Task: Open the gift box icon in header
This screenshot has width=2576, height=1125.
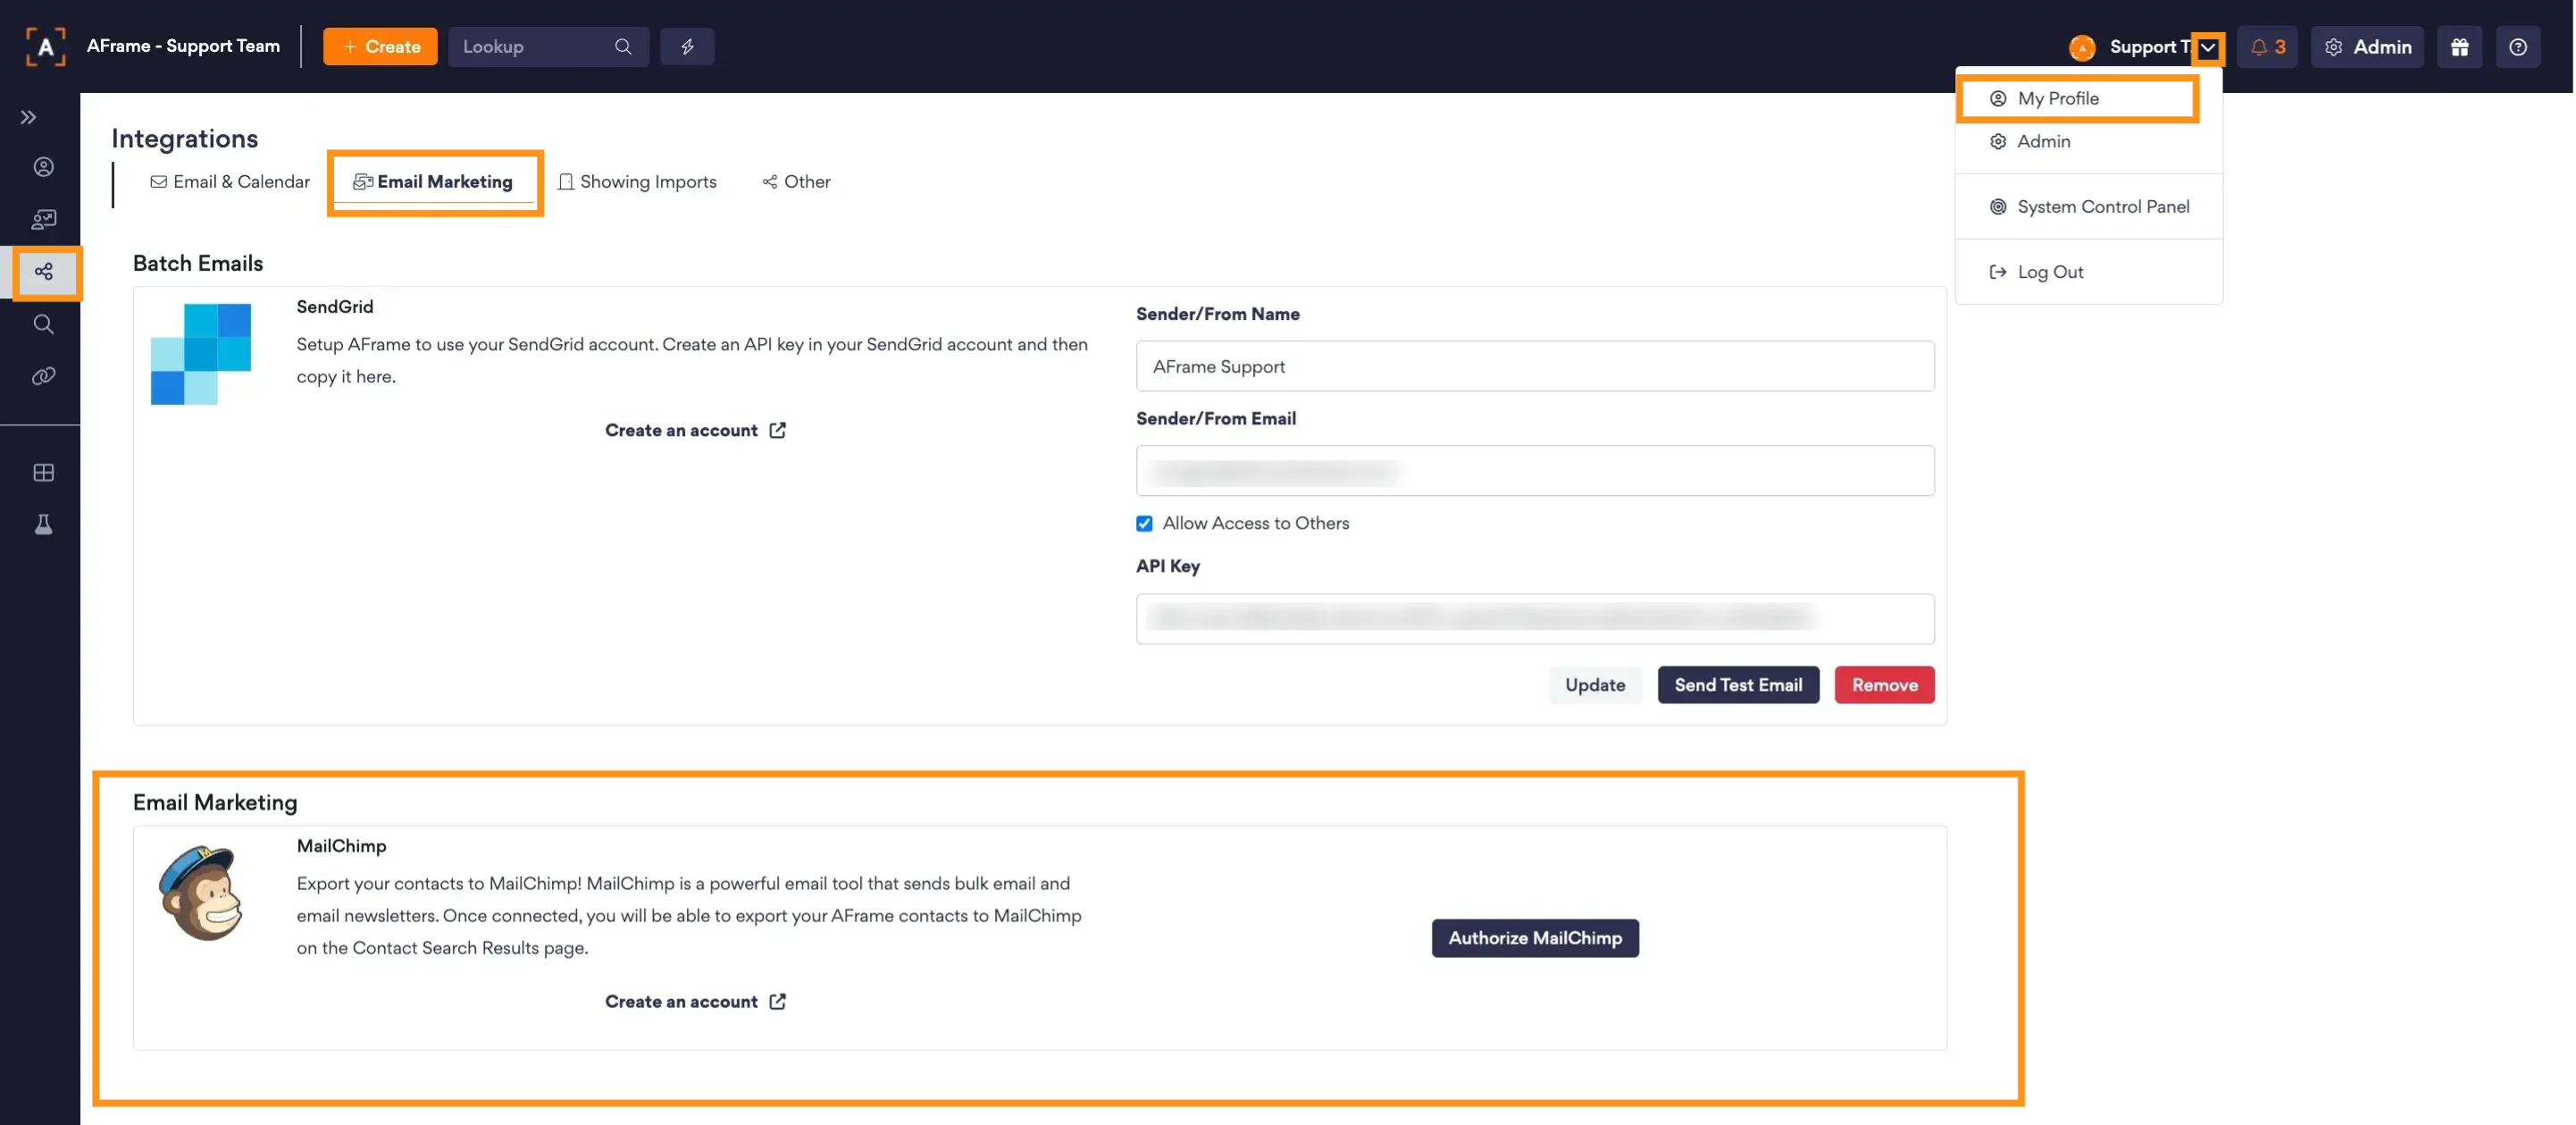Action: pyautogui.click(x=2459, y=46)
